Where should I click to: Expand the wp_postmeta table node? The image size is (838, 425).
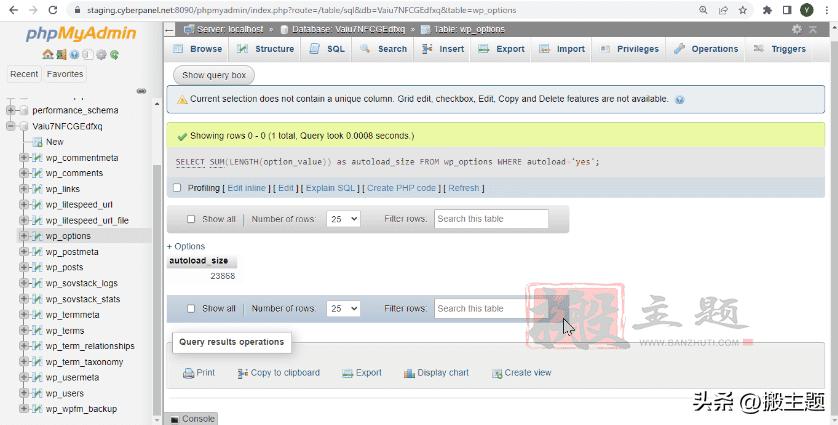pos(24,252)
